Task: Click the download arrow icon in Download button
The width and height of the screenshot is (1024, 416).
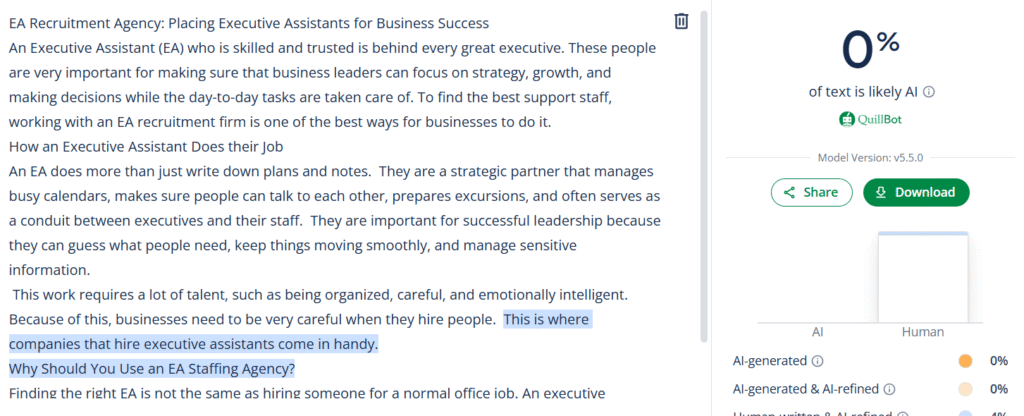Action: click(x=880, y=193)
